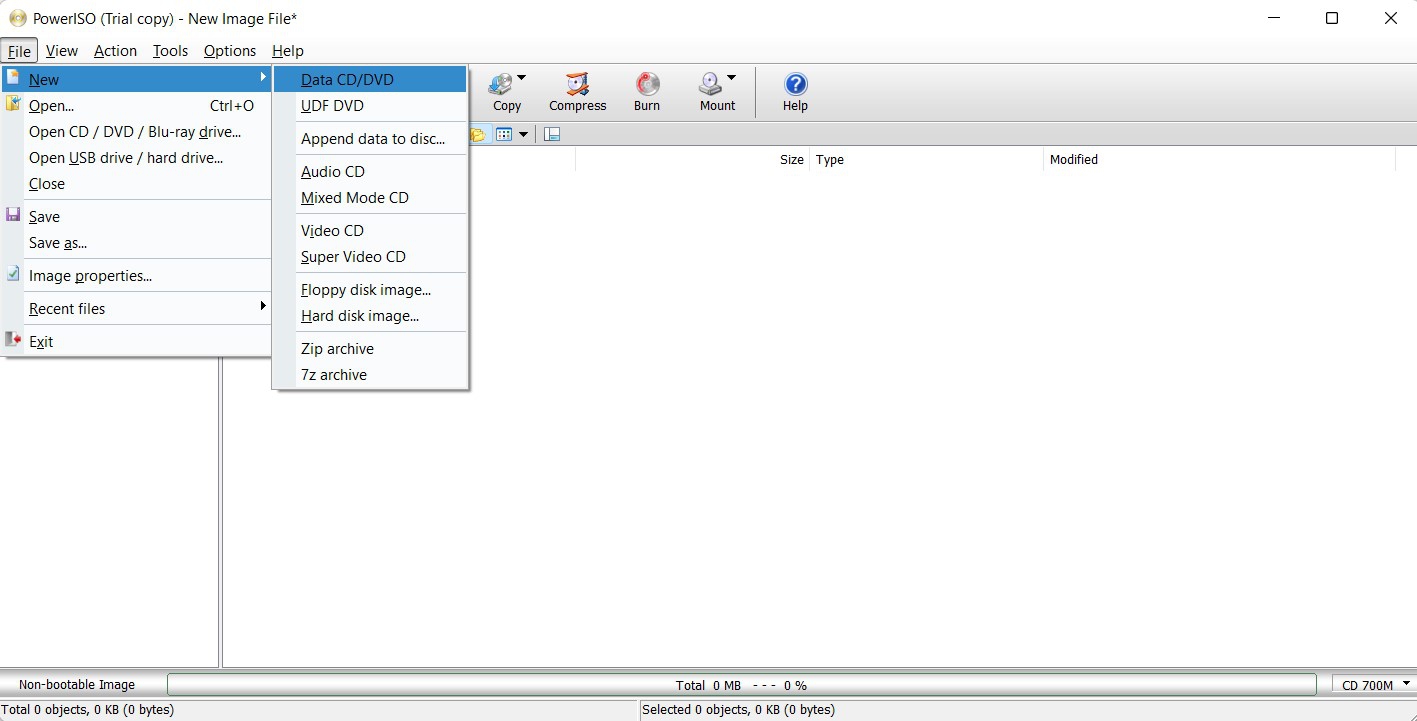Expand the Mount button dropdown arrow

[731, 78]
